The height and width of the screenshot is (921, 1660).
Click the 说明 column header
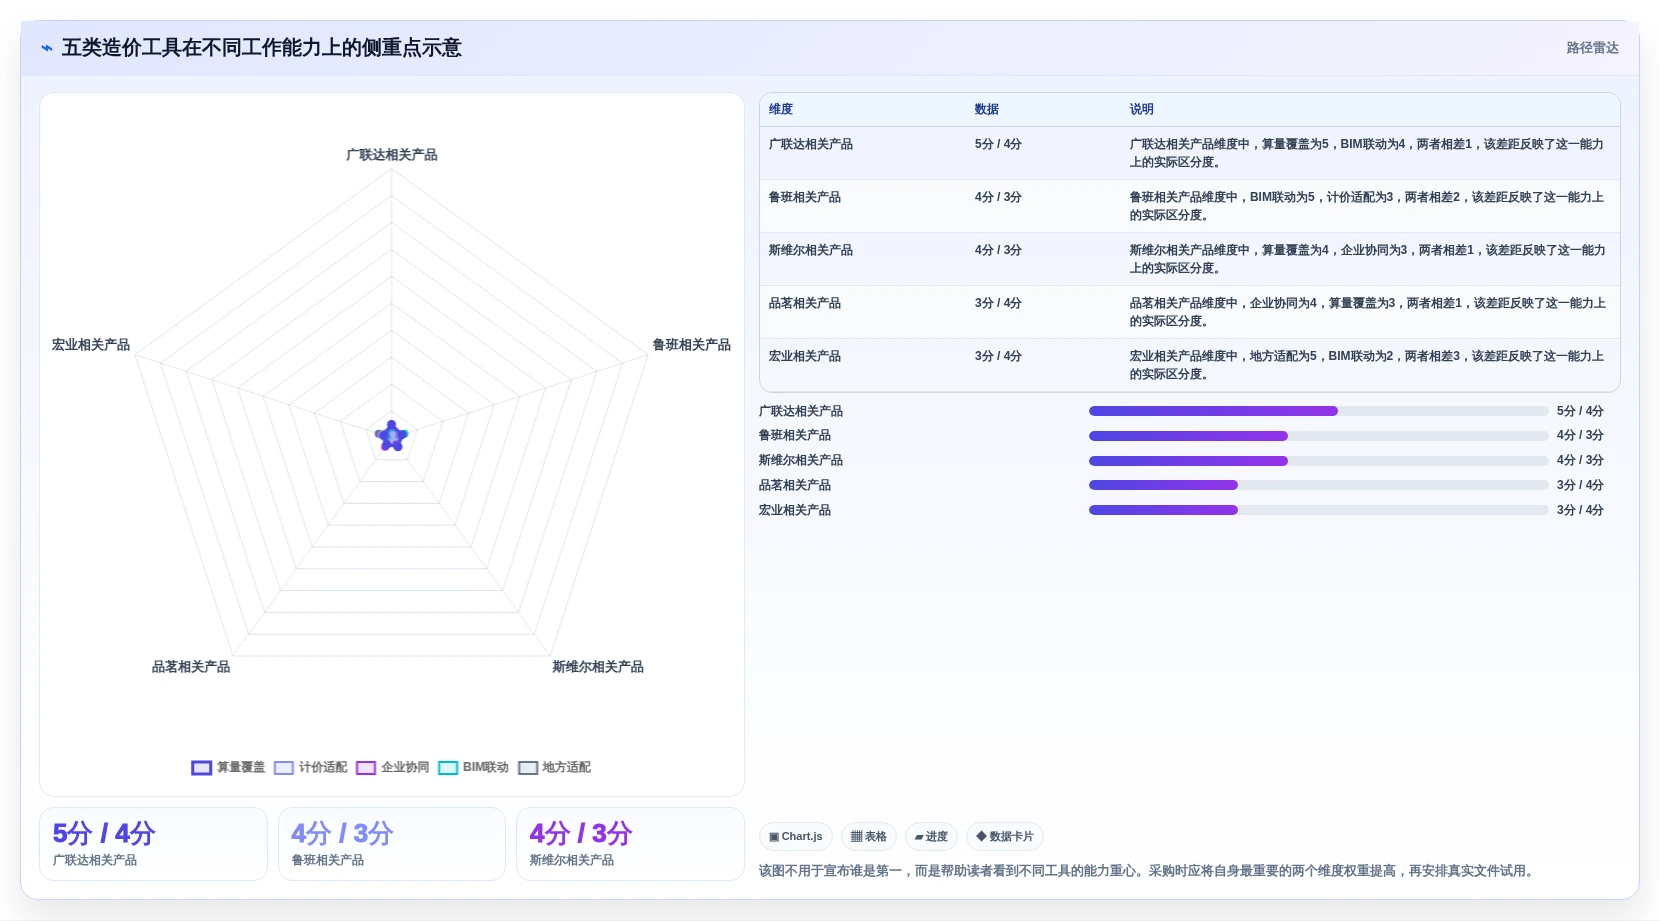[x=1142, y=109]
